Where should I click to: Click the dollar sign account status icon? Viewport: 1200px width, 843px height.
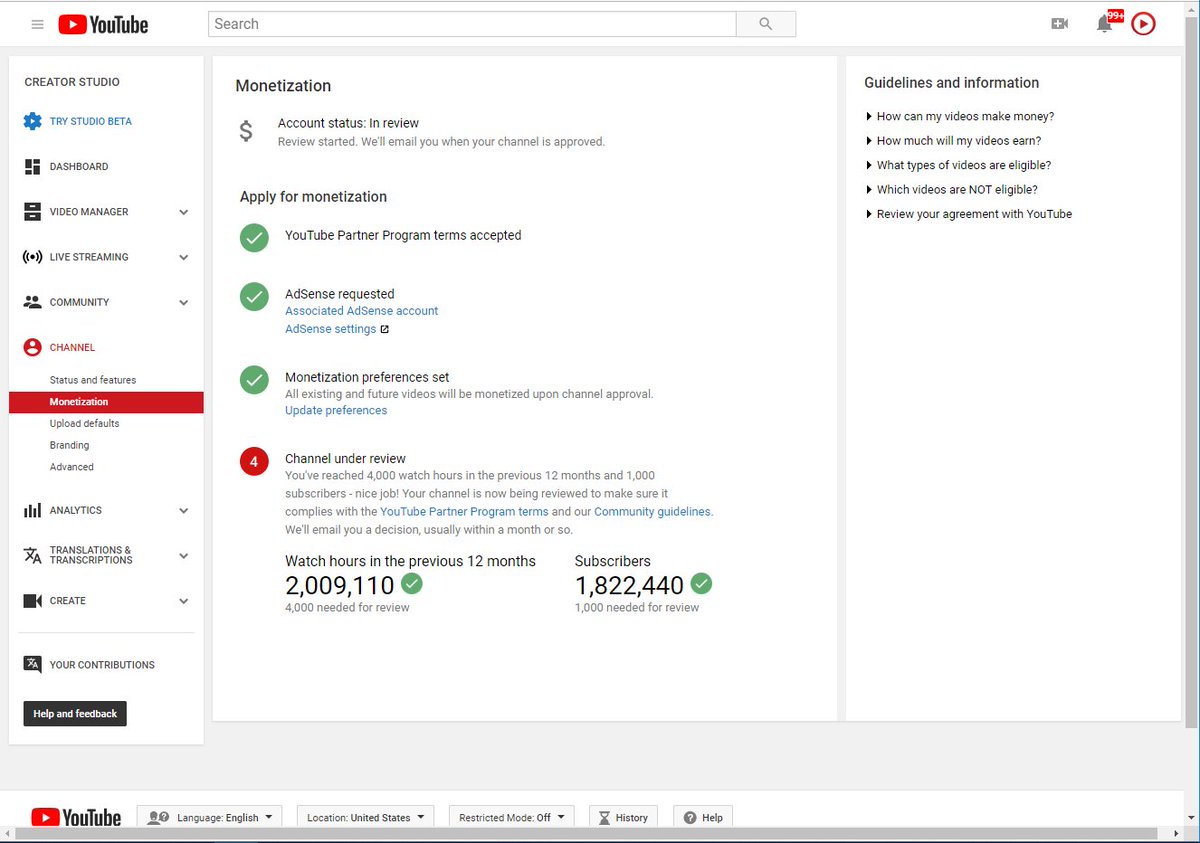click(246, 131)
